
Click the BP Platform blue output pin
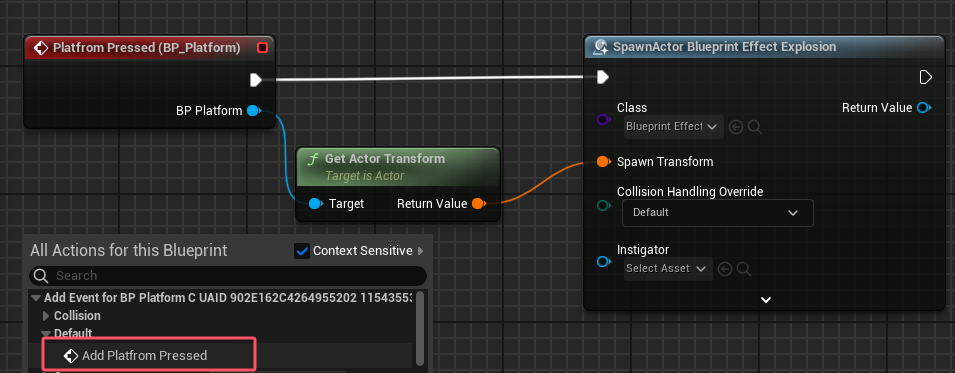tap(254, 111)
